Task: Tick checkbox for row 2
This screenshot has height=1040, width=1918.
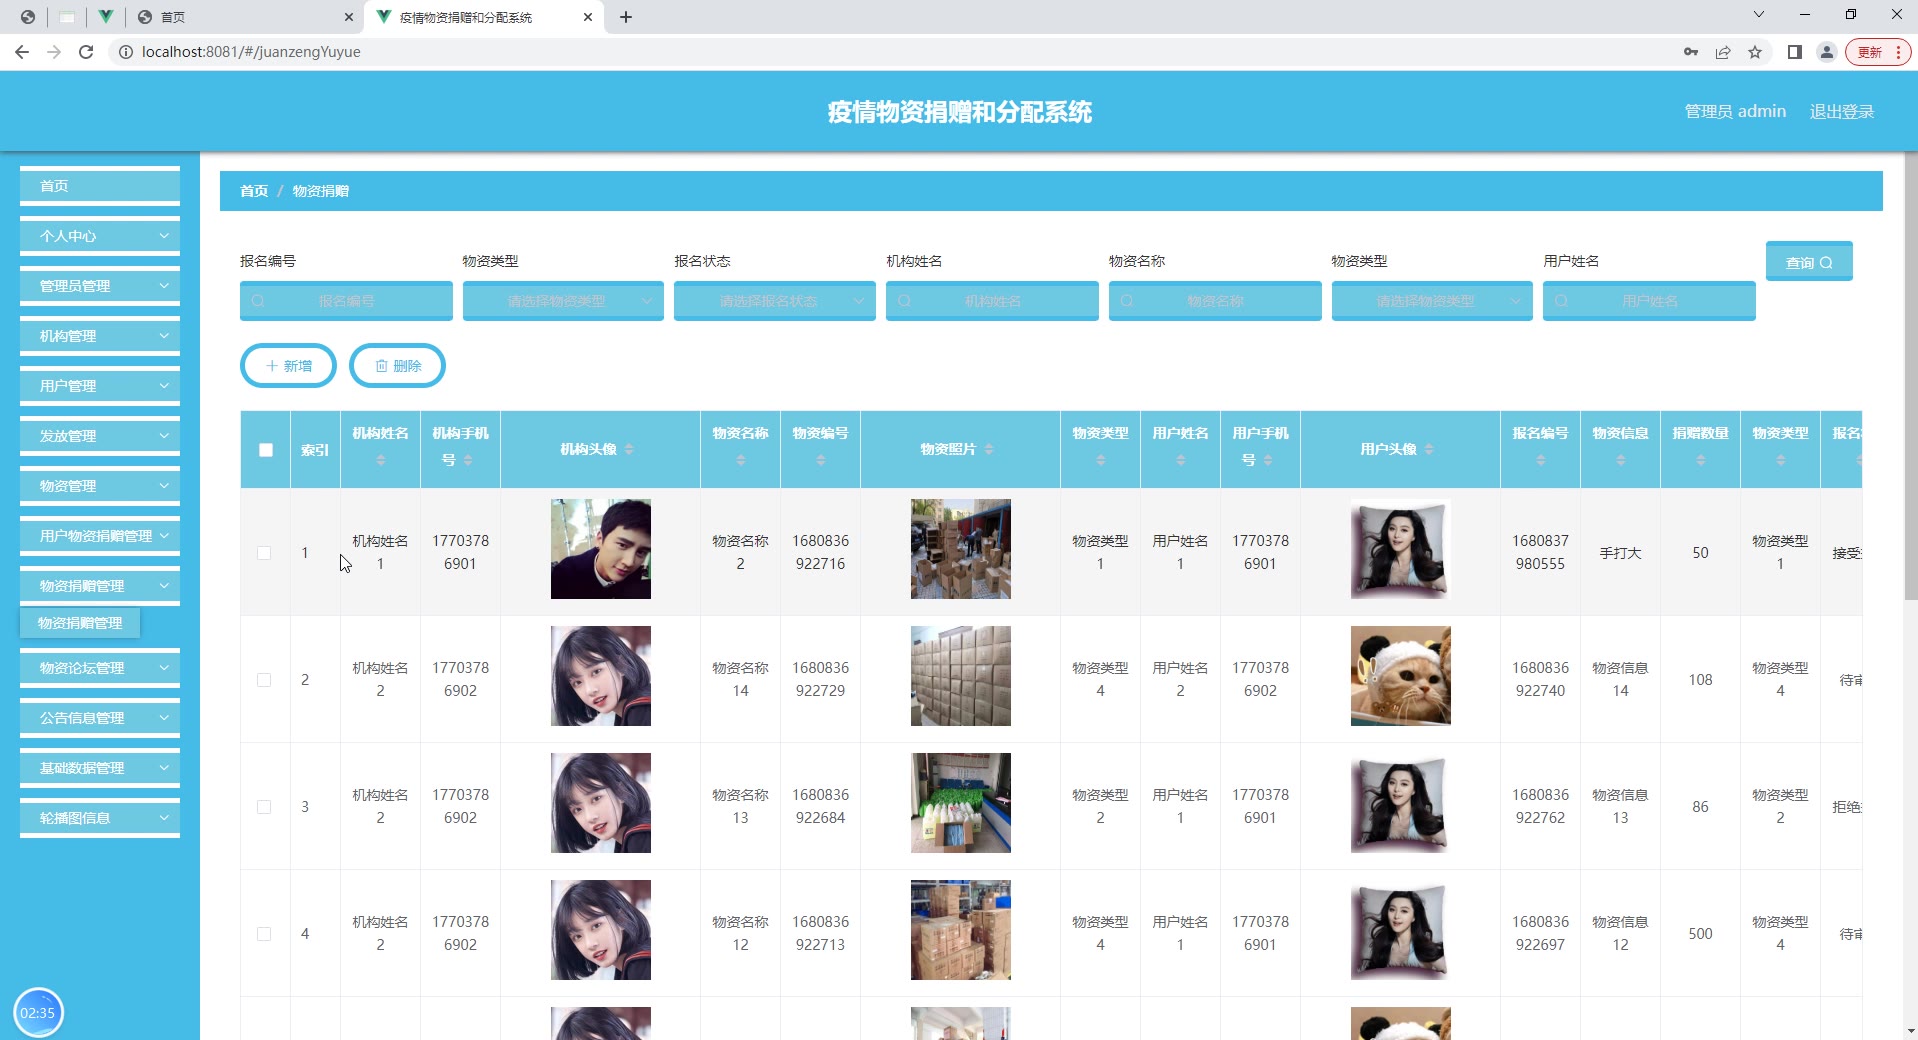Action: point(264,680)
